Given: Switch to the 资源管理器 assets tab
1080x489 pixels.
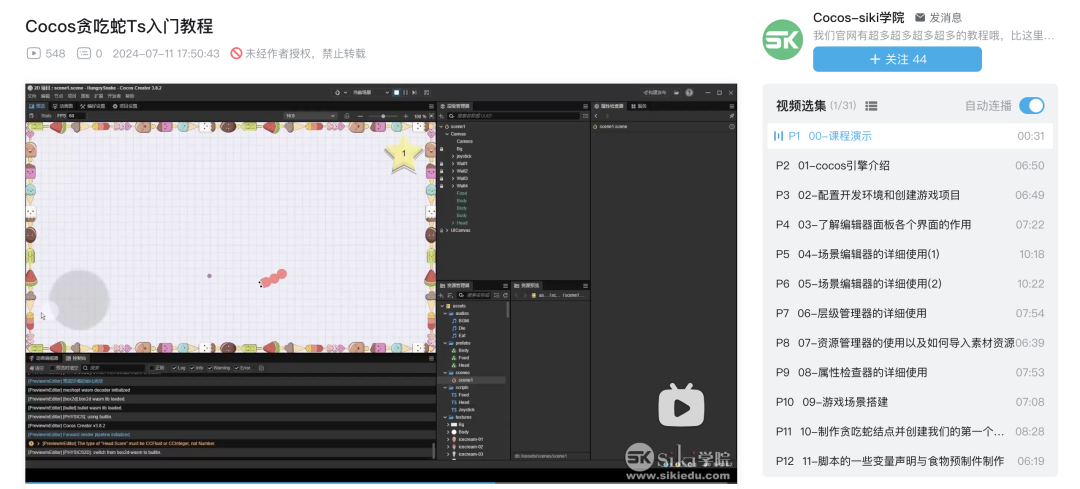Looking at the screenshot, I should coord(455,285).
